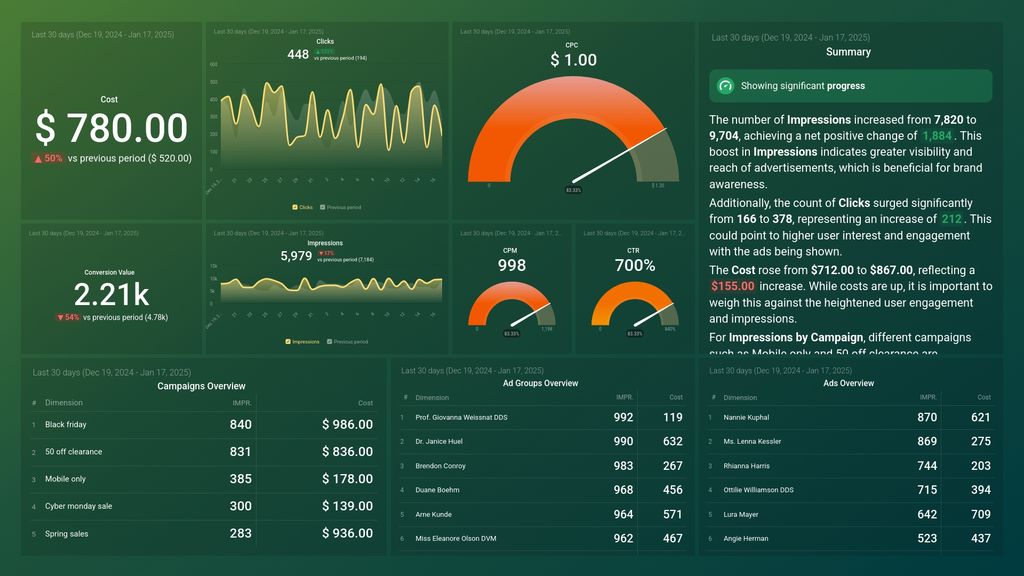The width and height of the screenshot is (1024, 576).
Task: Click the red up-arrow 50% Cost badge
Action: (48, 158)
